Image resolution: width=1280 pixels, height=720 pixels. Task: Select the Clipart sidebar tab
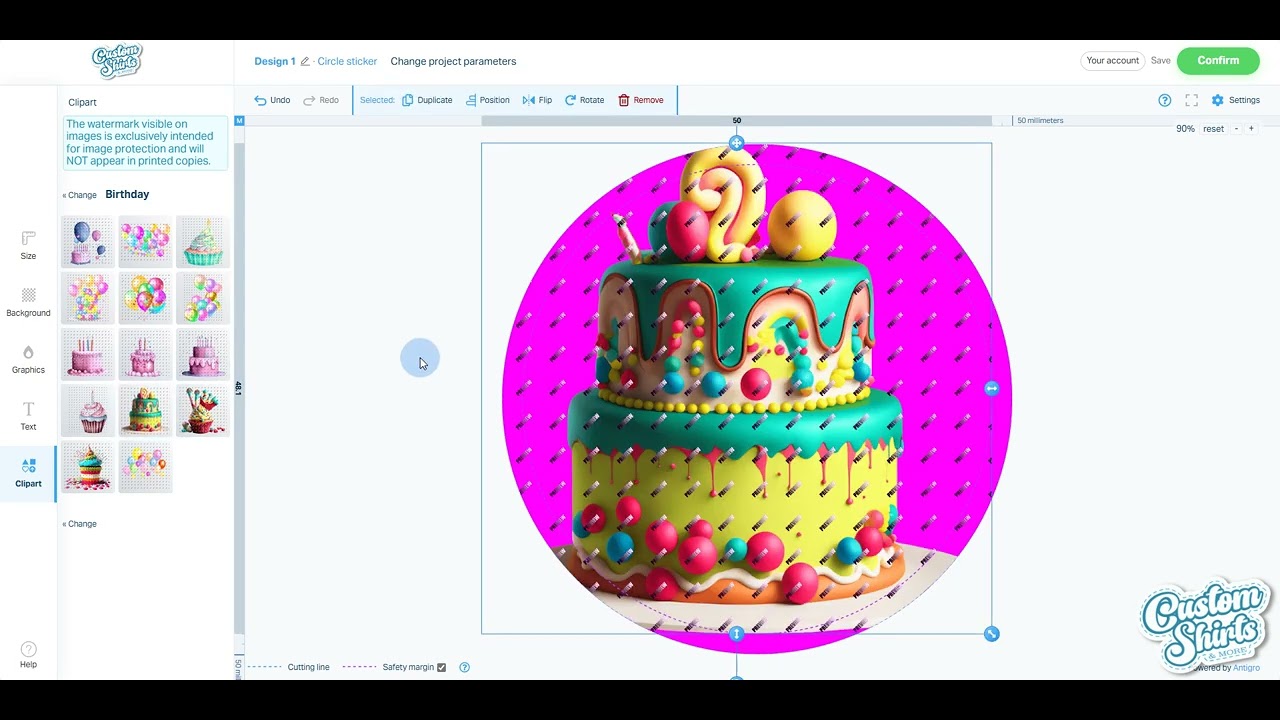(x=28, y=474)
